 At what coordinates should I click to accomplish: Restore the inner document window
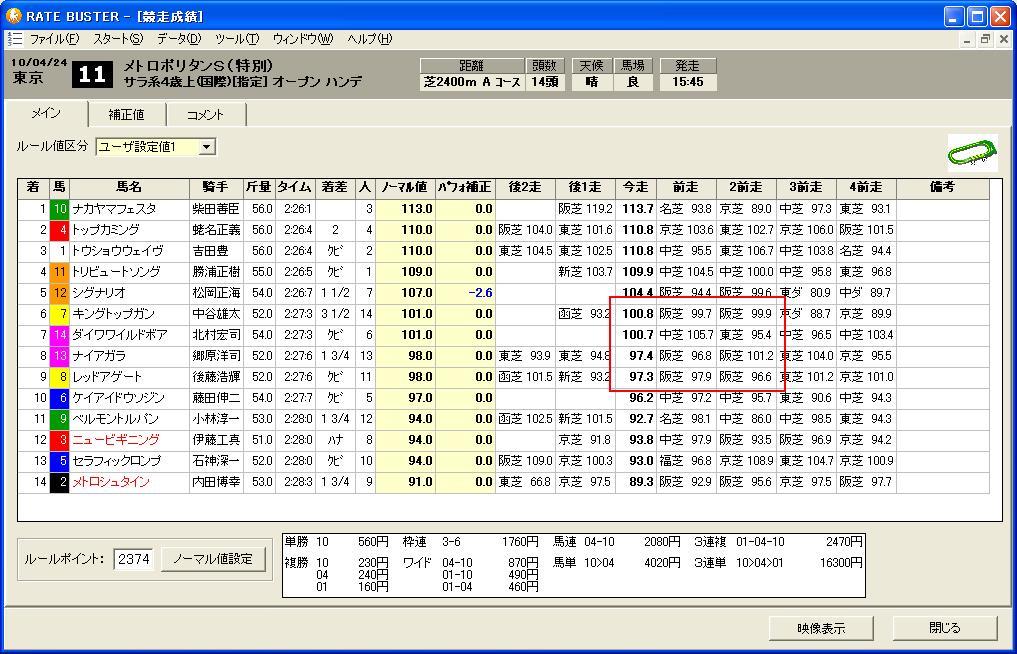986,40
